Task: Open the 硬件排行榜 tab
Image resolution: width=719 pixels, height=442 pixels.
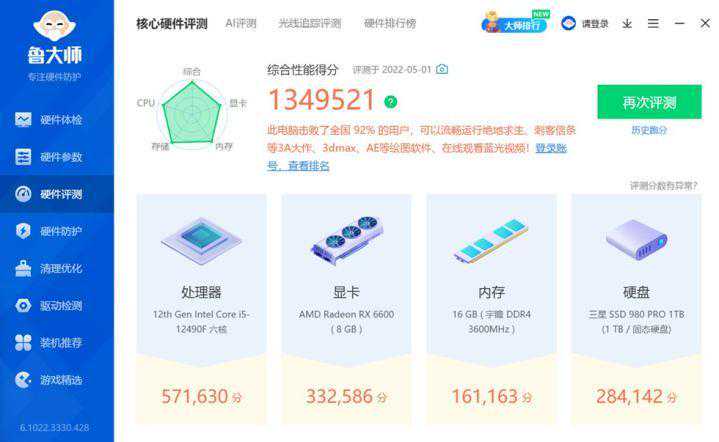Action: pos(390,23)
